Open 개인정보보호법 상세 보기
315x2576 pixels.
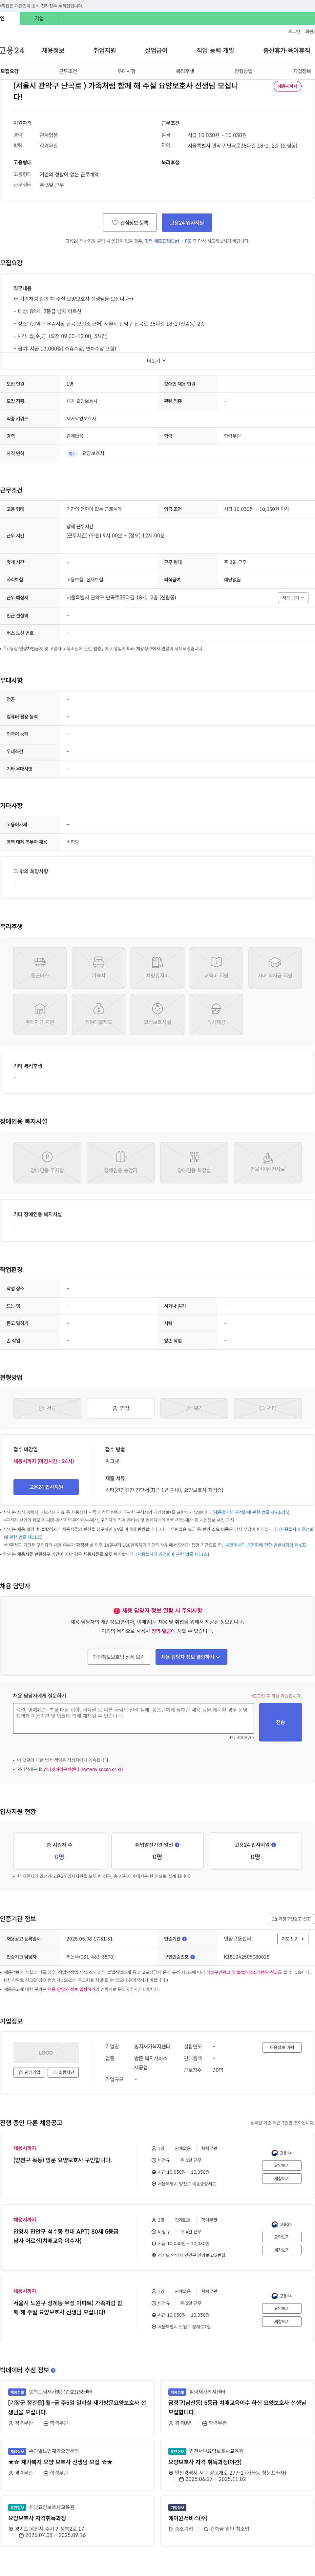pyautogui.click(x=119, y=1657)
